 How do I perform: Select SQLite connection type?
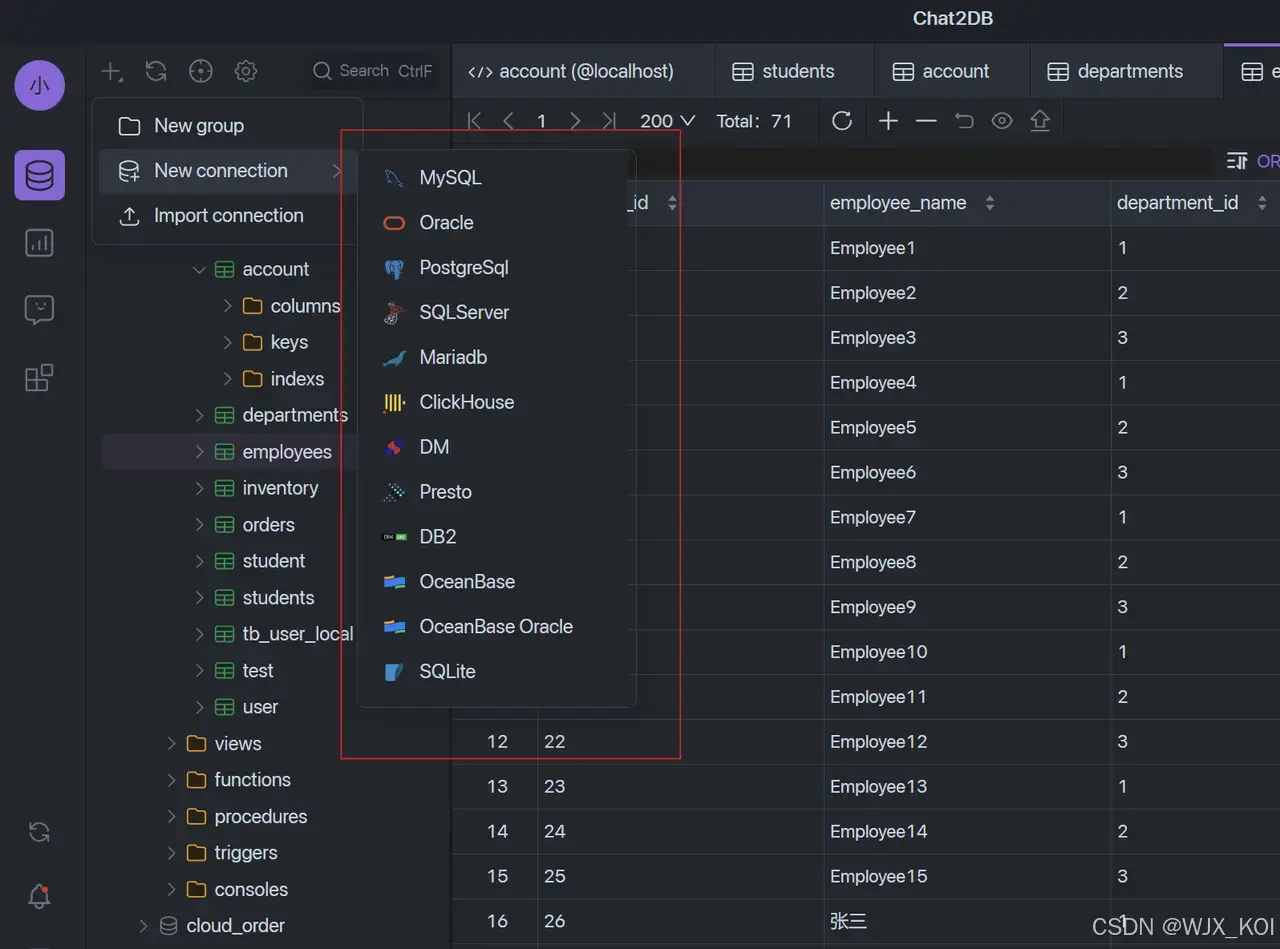(x=497, y=672)
